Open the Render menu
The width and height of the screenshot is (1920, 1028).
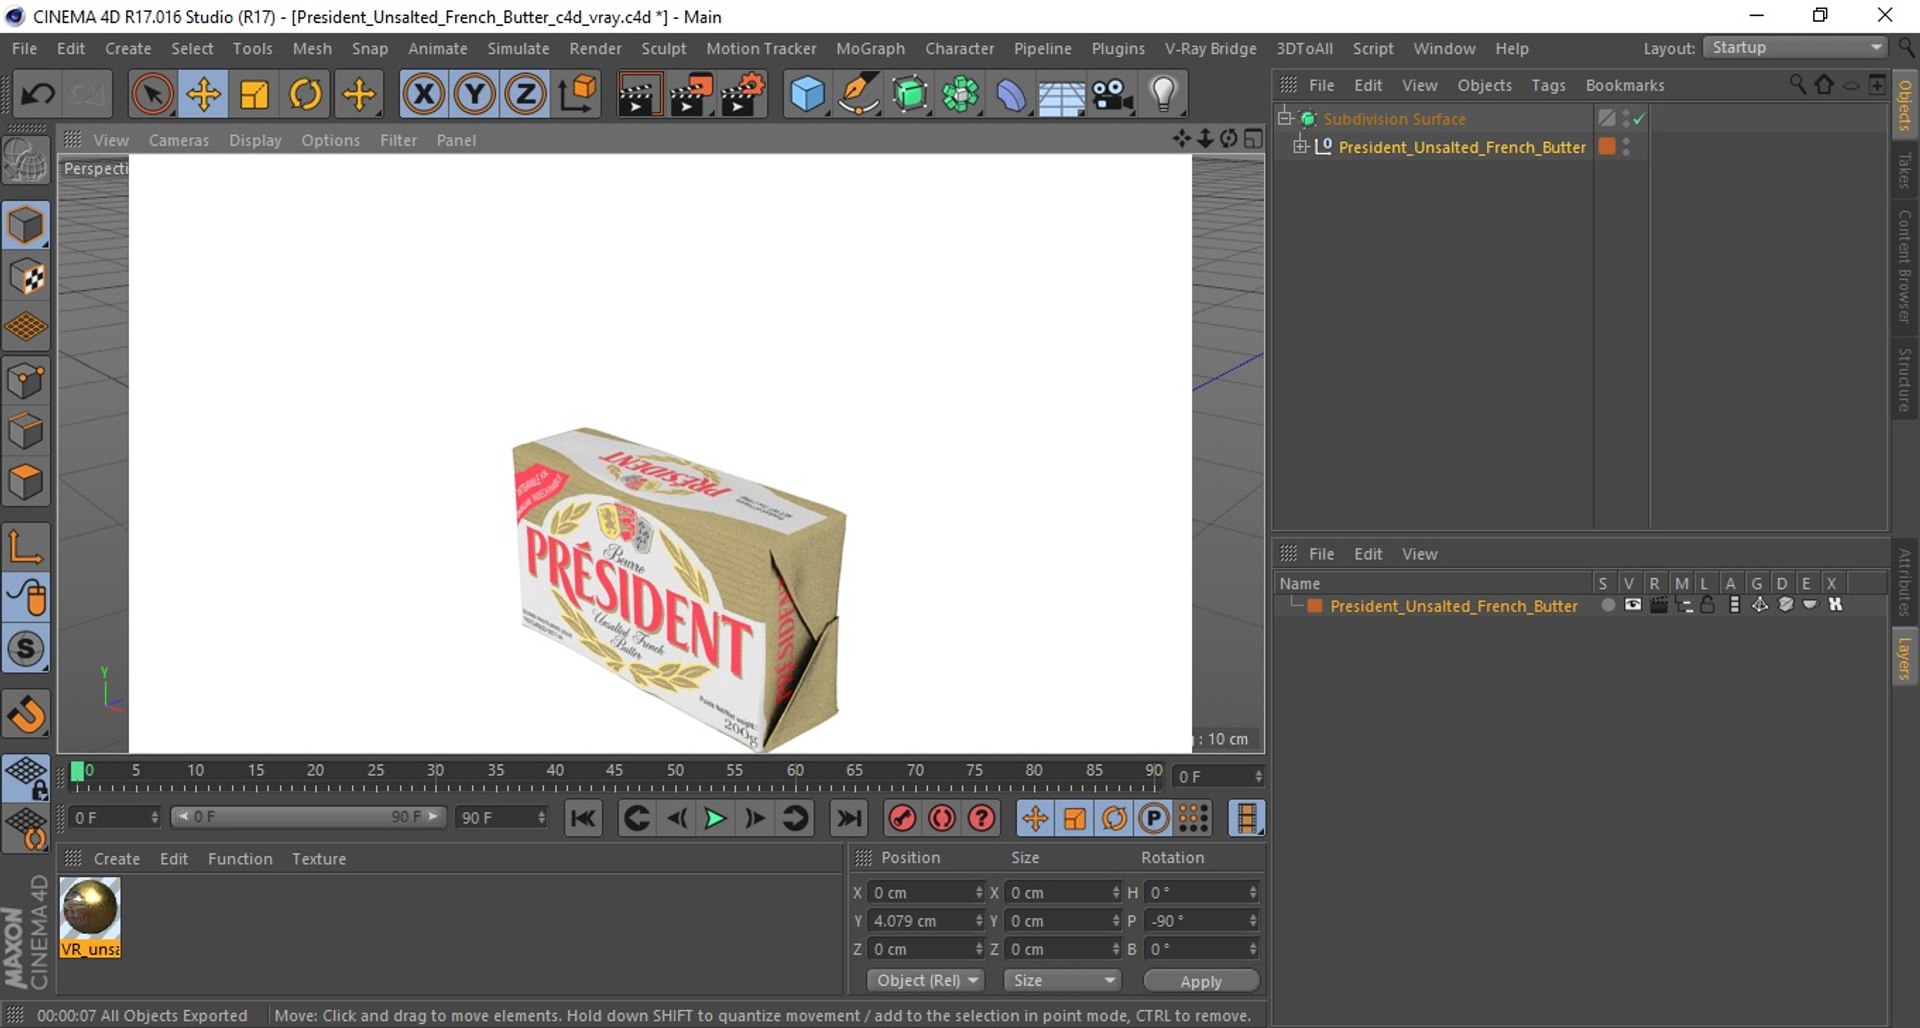595,48
